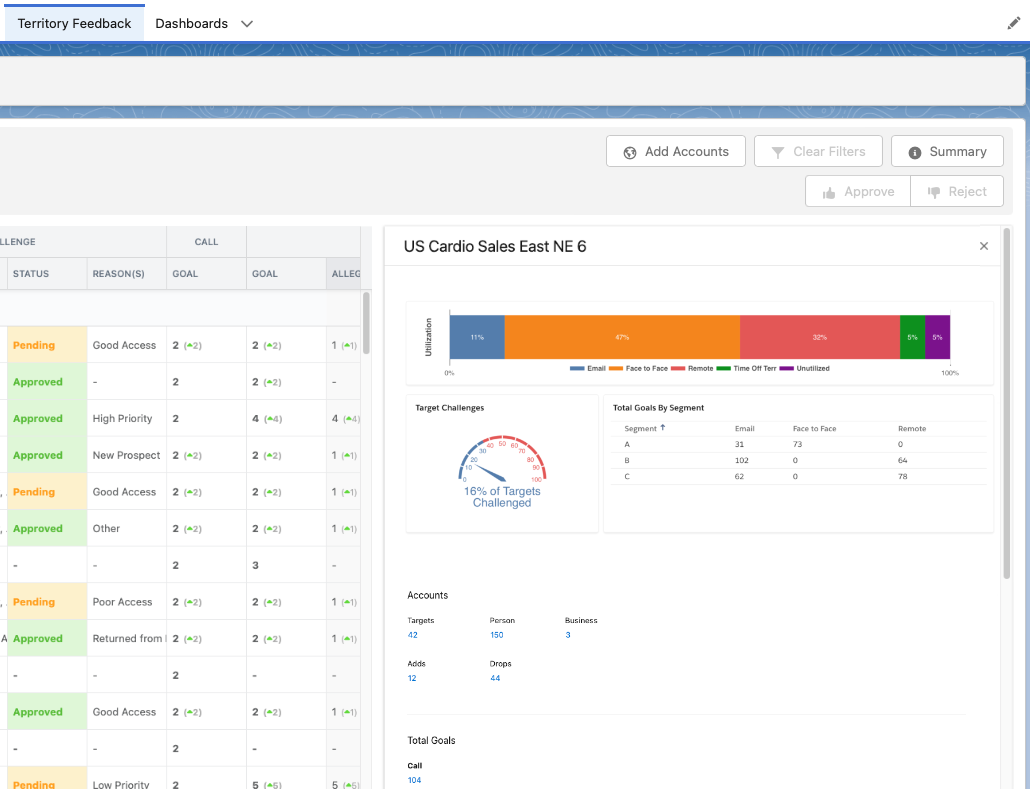Open the Dashboards tab
Screen dimensions: 1030x789
[x=191, y=23]
